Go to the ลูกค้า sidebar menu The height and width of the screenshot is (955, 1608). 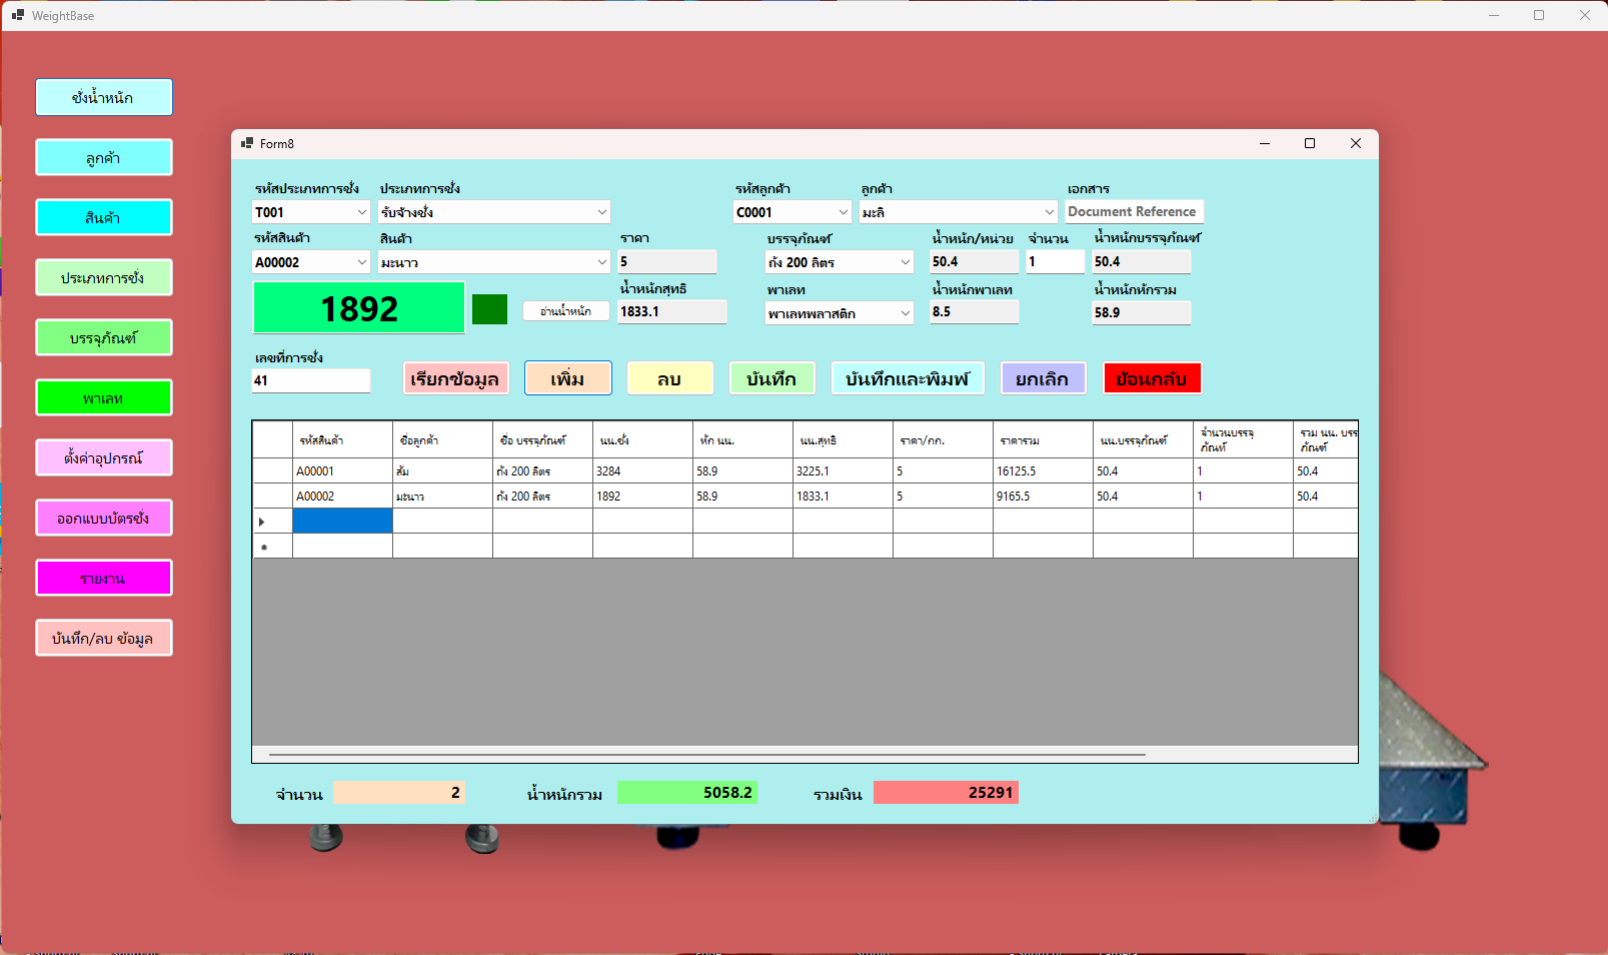(x=104, y=158)
